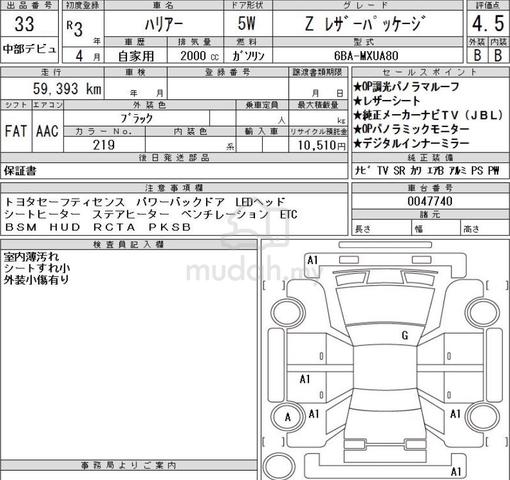
Task: Click inspector remark 室内薄汚れ
Action: (31, 257)
